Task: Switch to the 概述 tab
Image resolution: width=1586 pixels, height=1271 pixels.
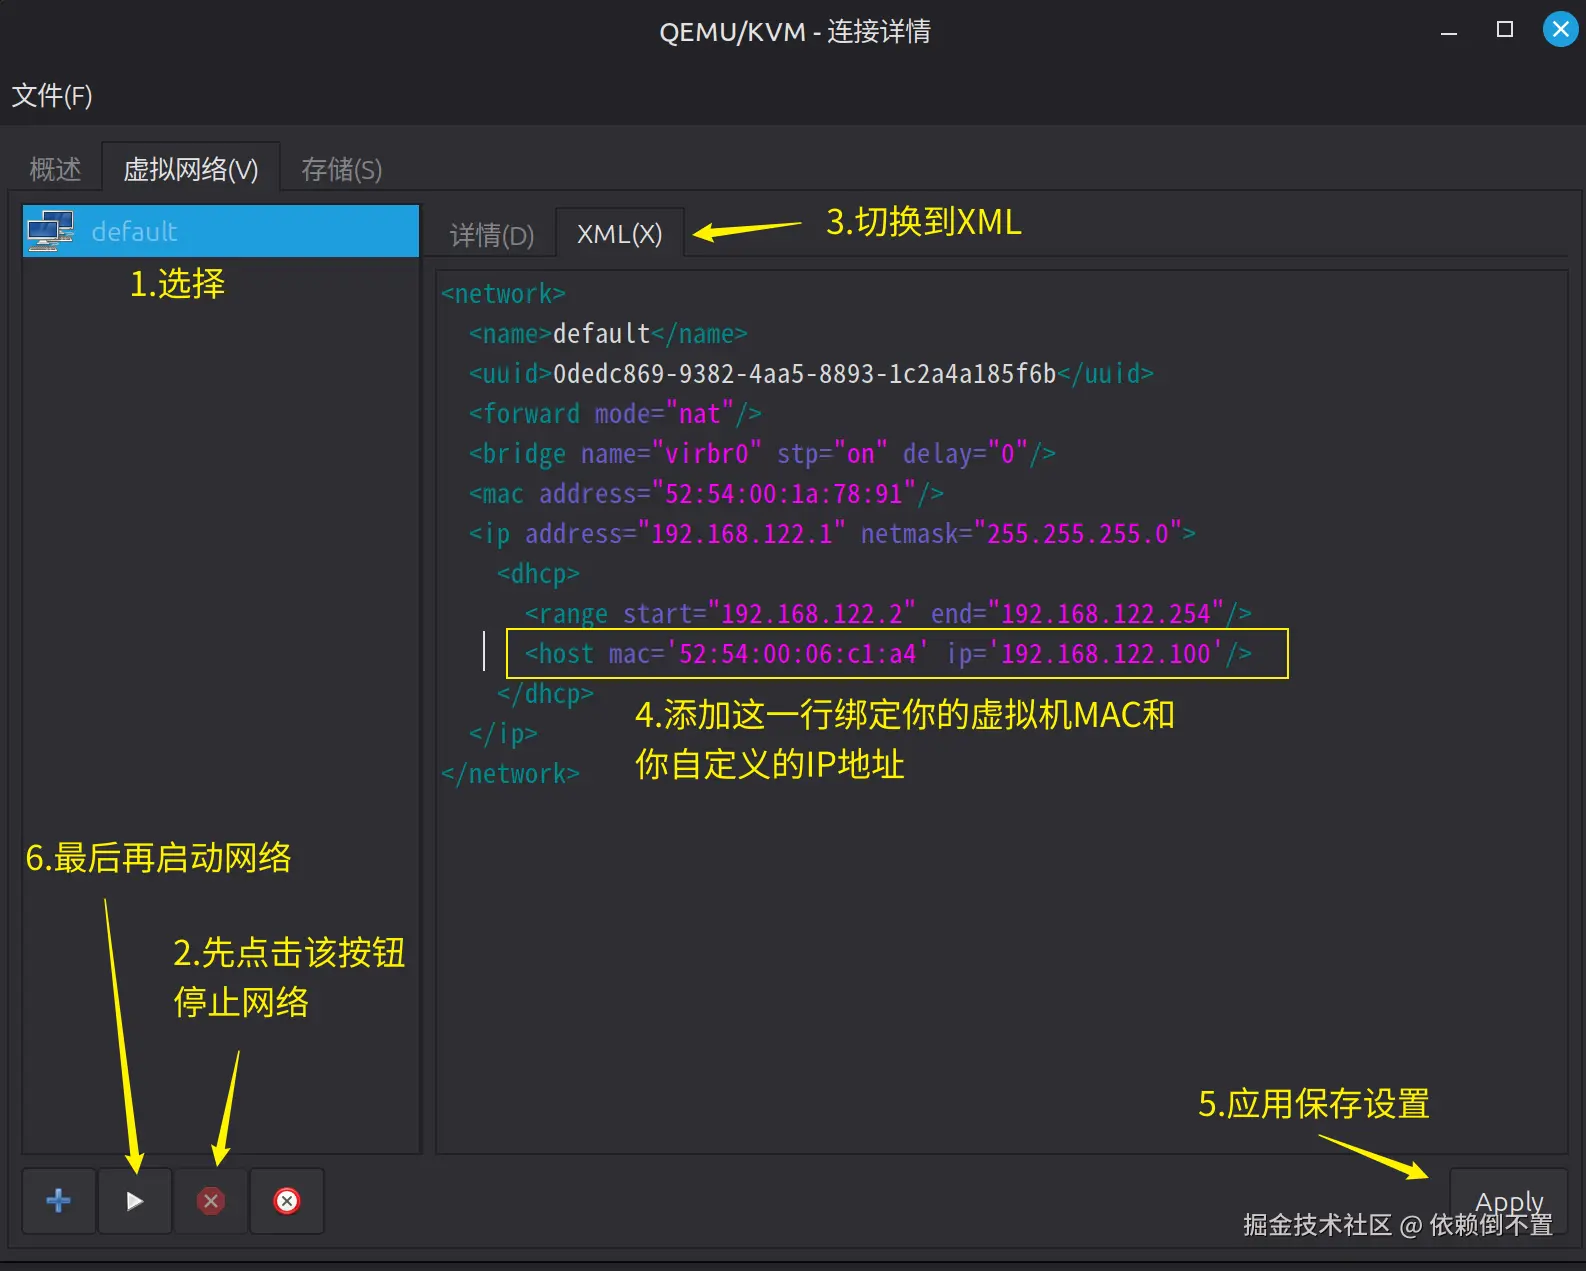Action: pyautogui.click(x=55, y=169)
